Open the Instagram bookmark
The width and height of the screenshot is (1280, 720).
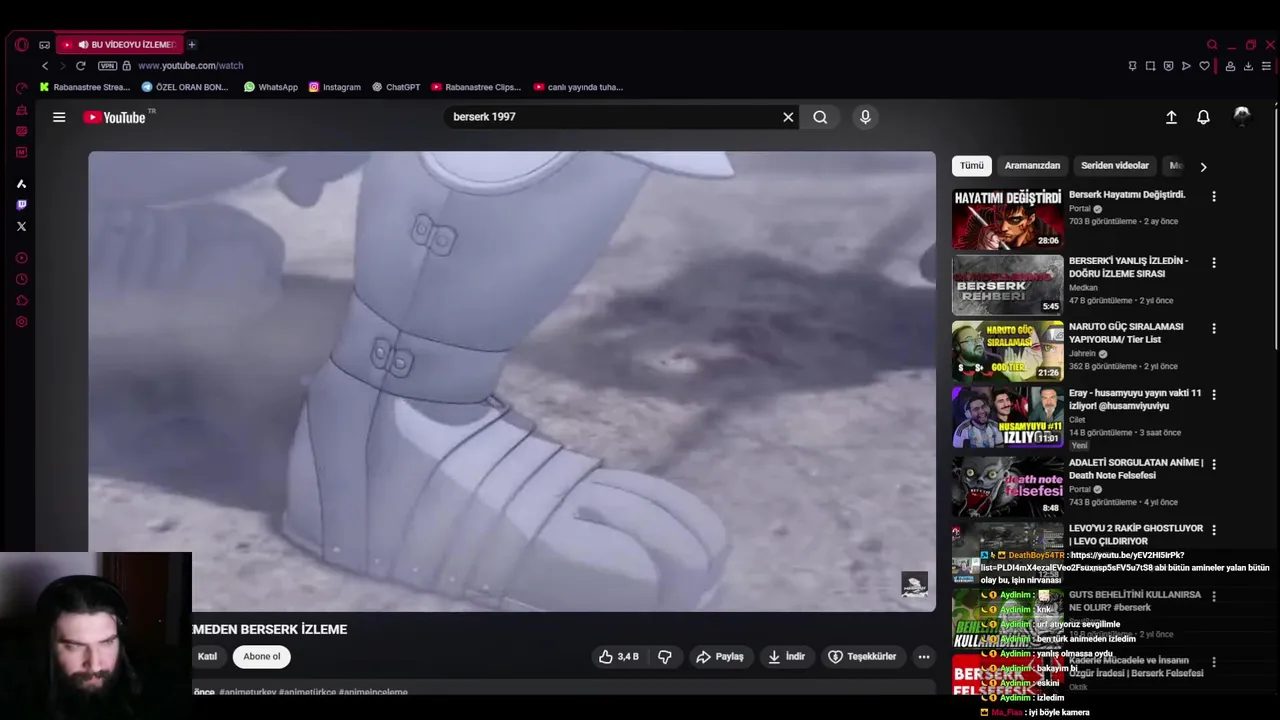(x=335, y=87)
